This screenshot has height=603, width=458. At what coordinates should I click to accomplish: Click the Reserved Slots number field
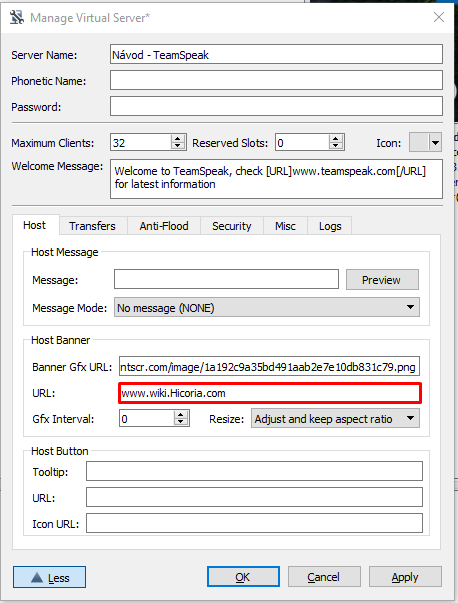(302, 143)
